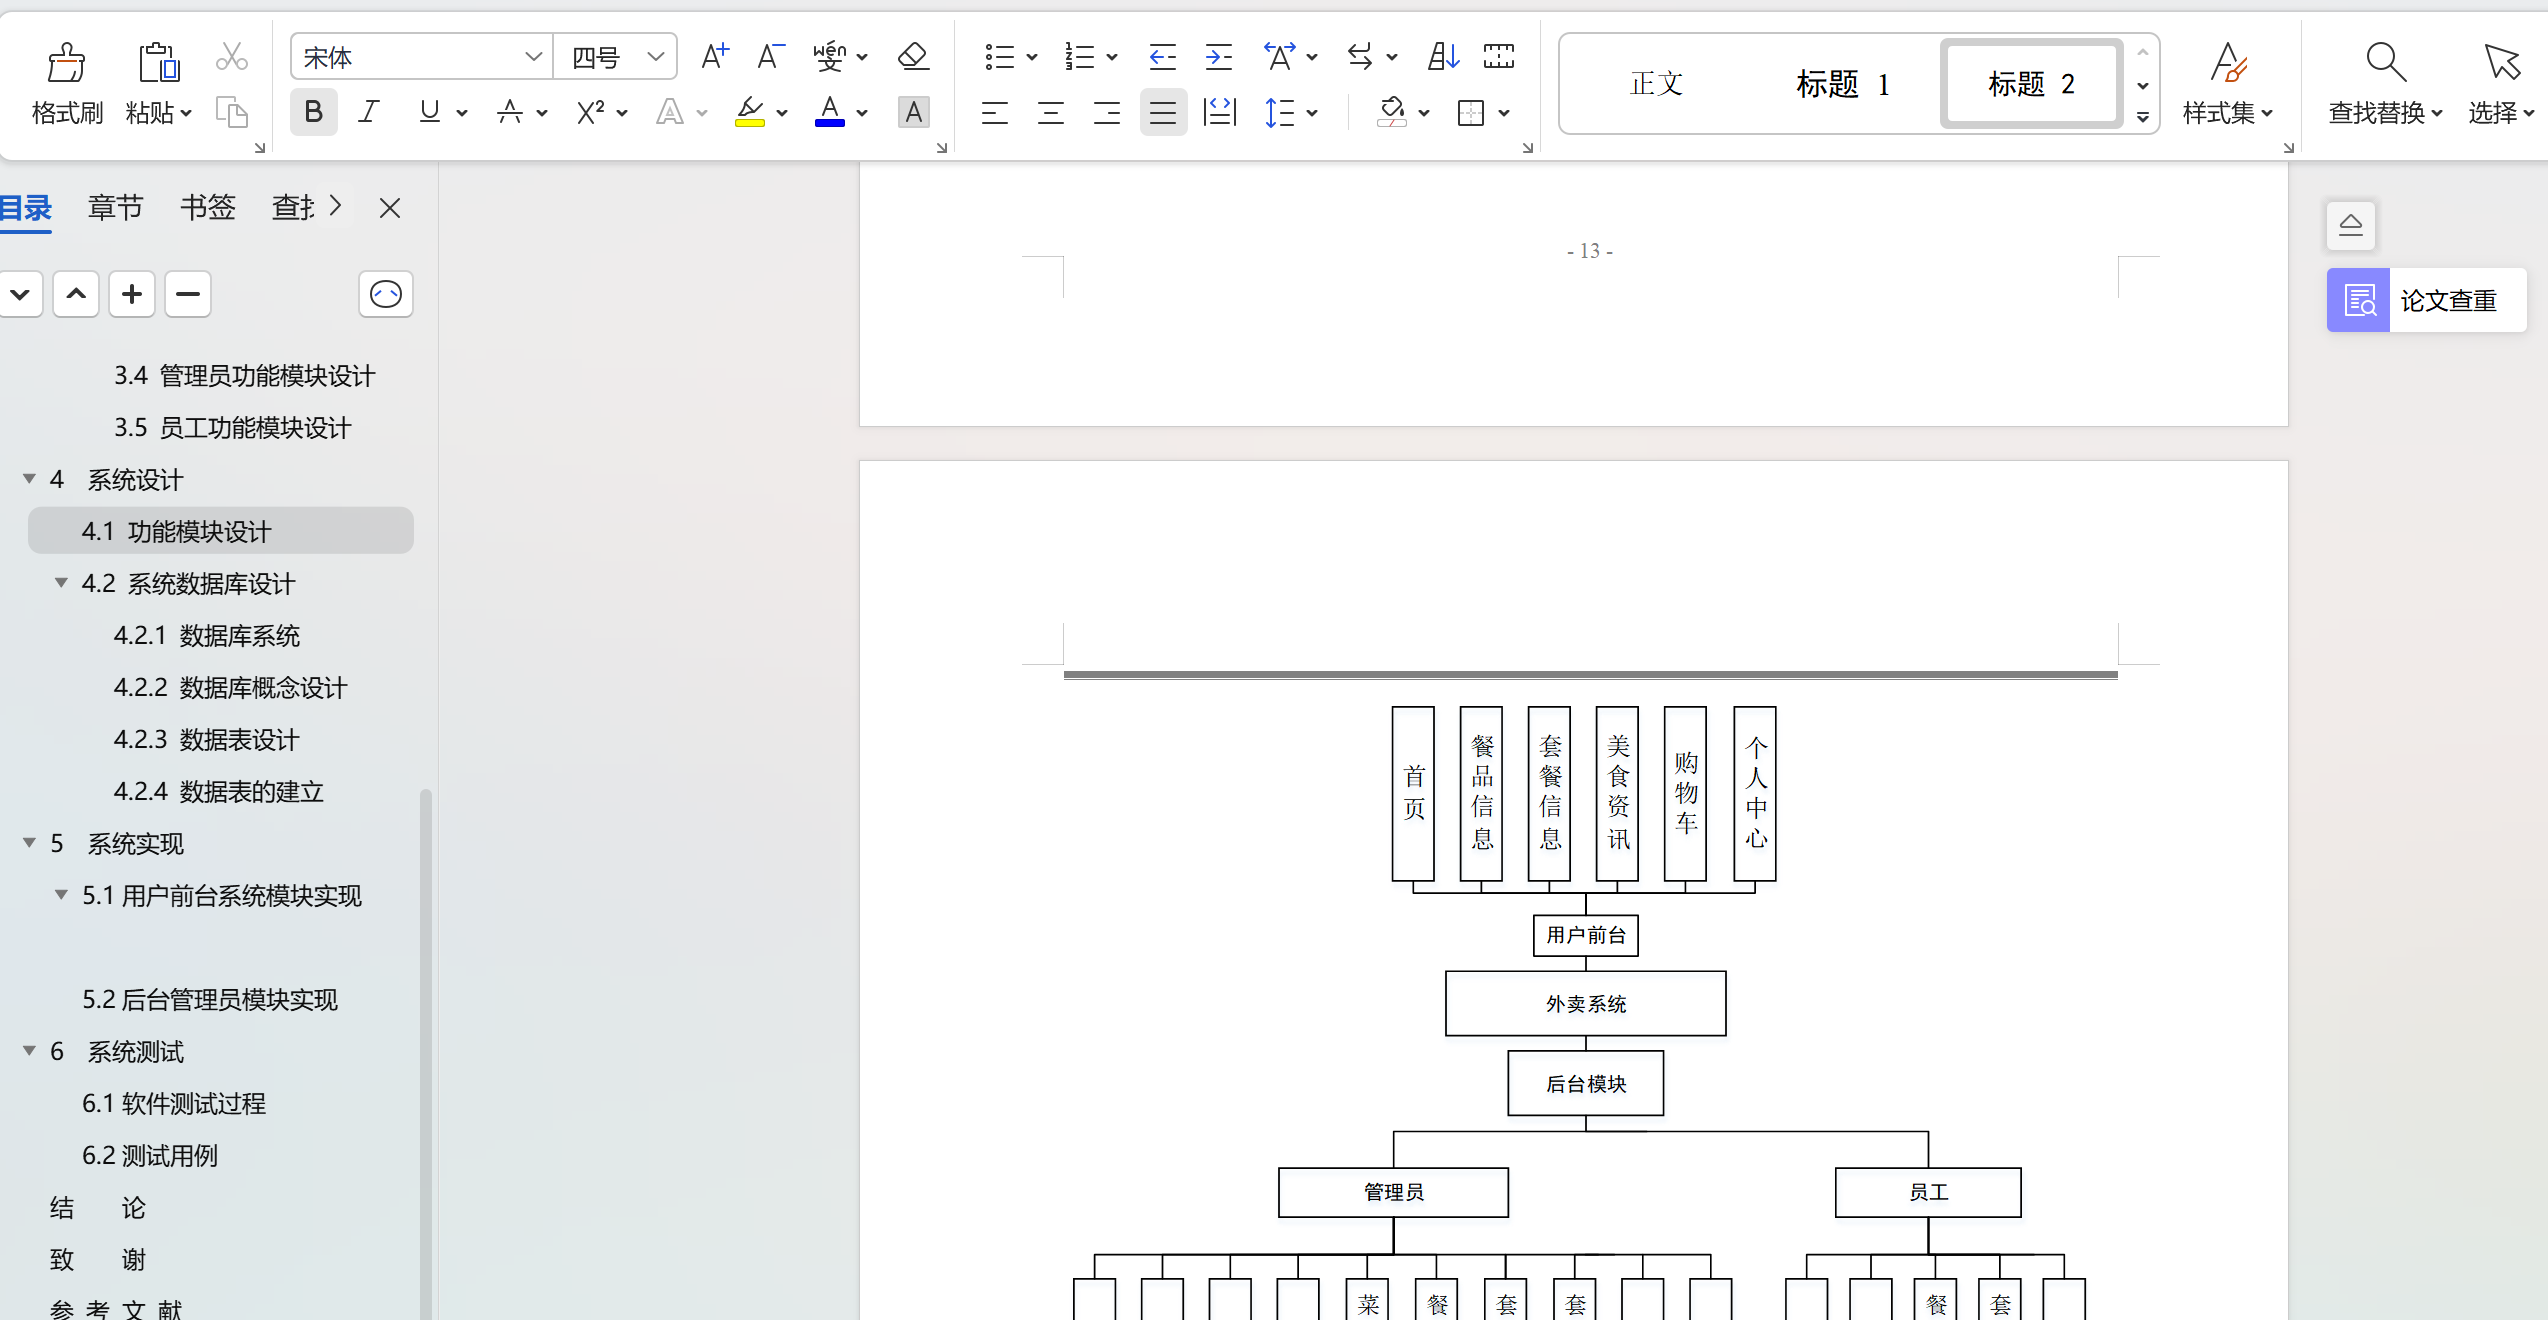This screenshot has height=1320, width=2548.
Task: Open the font name dropdown
Action: pos(533,57)
